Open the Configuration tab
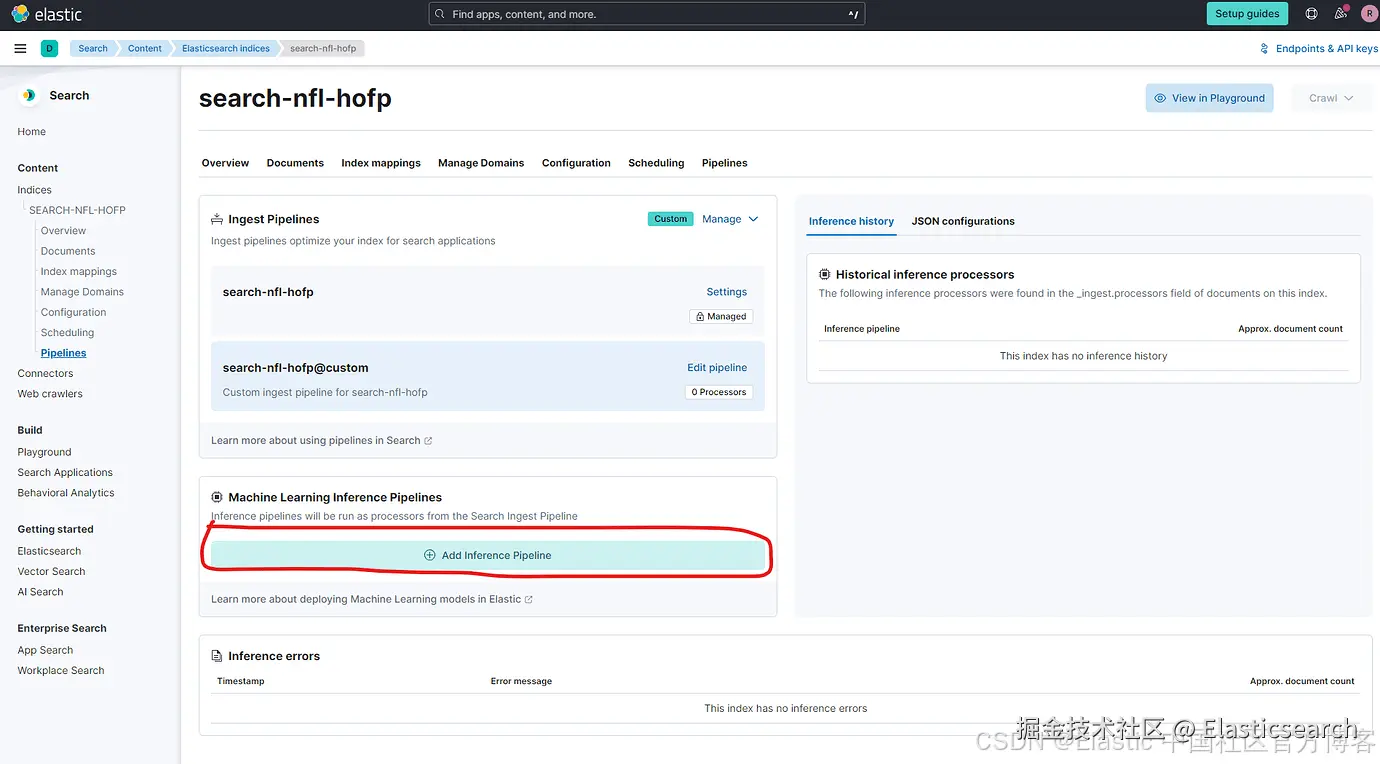 click(x=576, y=163)
